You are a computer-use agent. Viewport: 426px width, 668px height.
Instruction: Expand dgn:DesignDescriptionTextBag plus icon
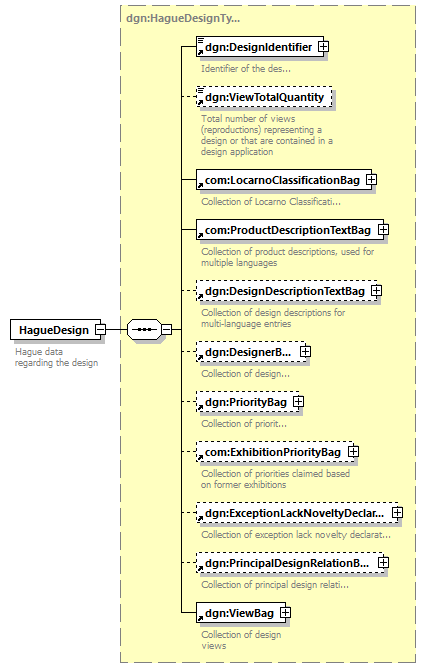(377, 291)
